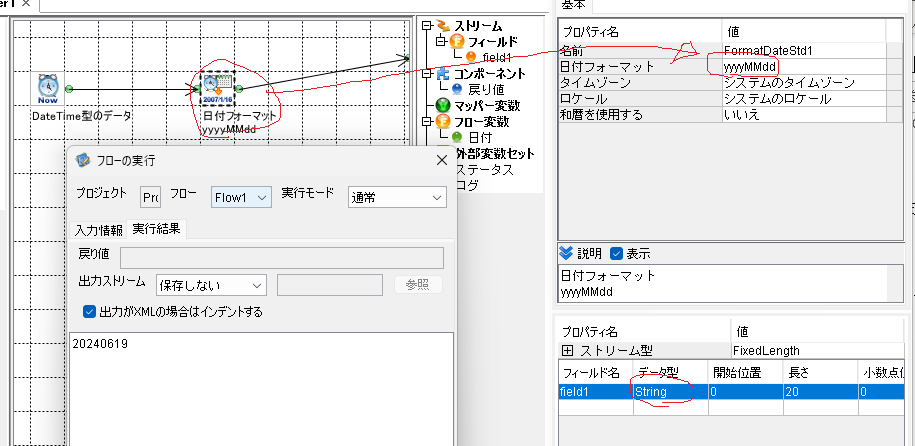Viewport: 915px width, 446px height.
Task: Select the Now DateTime clock component icon
Action: [47, 89]
